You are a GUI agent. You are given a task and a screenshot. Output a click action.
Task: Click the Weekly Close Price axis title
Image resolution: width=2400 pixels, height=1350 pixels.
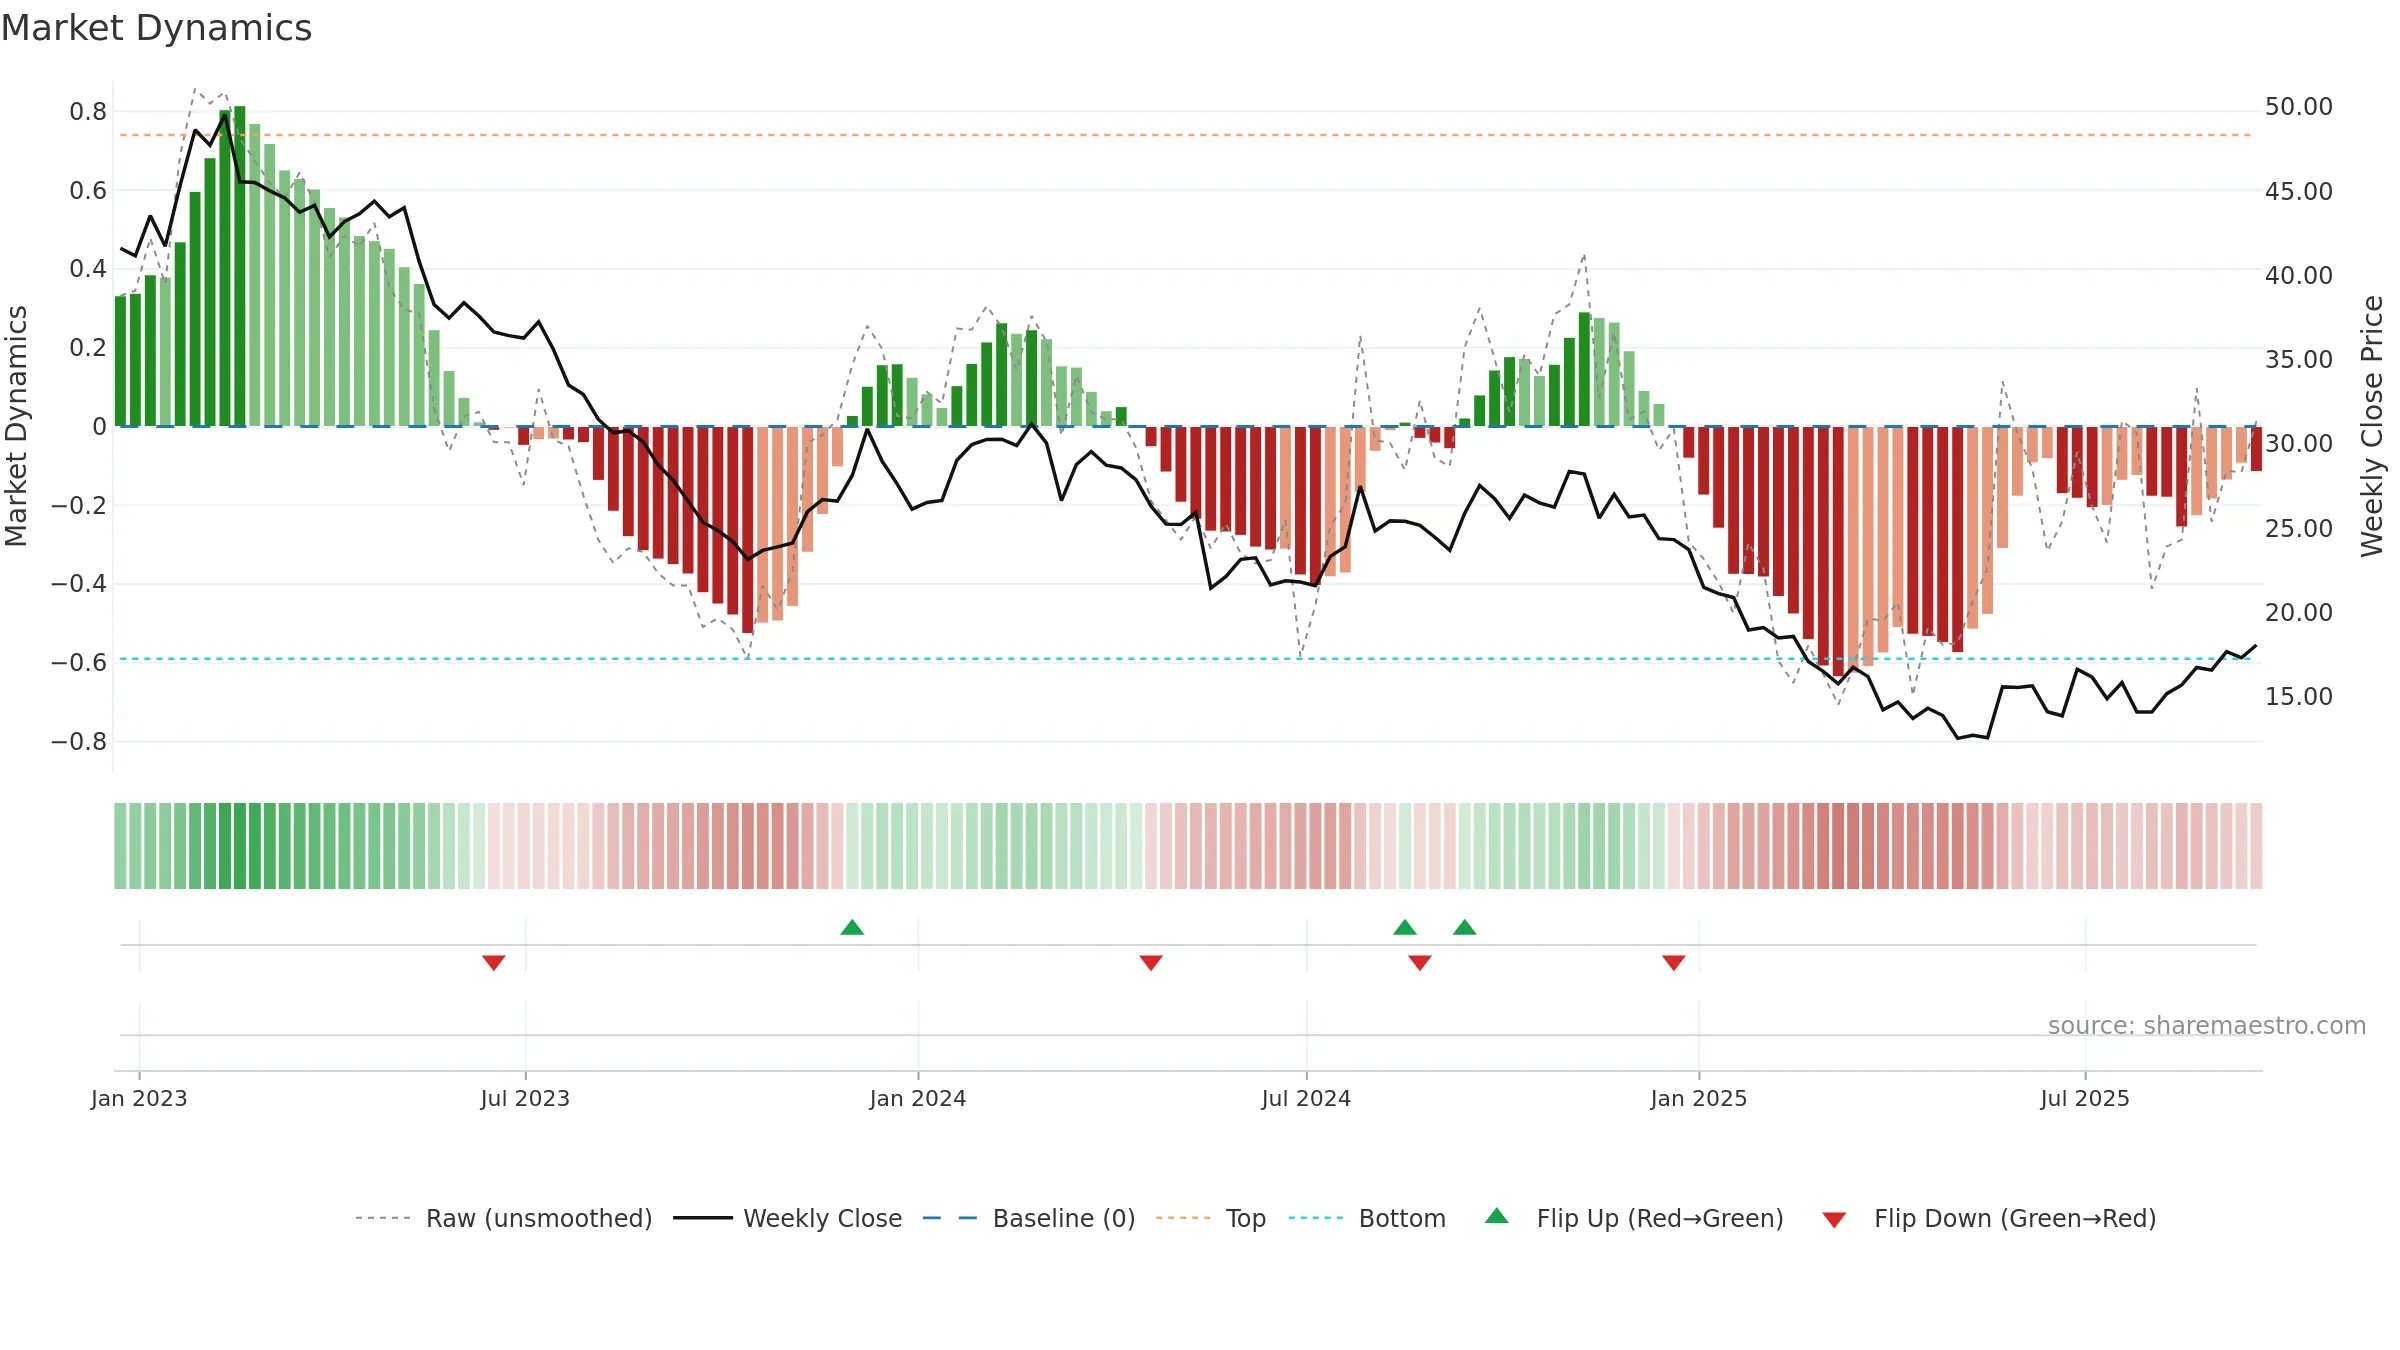(2372, 426)
